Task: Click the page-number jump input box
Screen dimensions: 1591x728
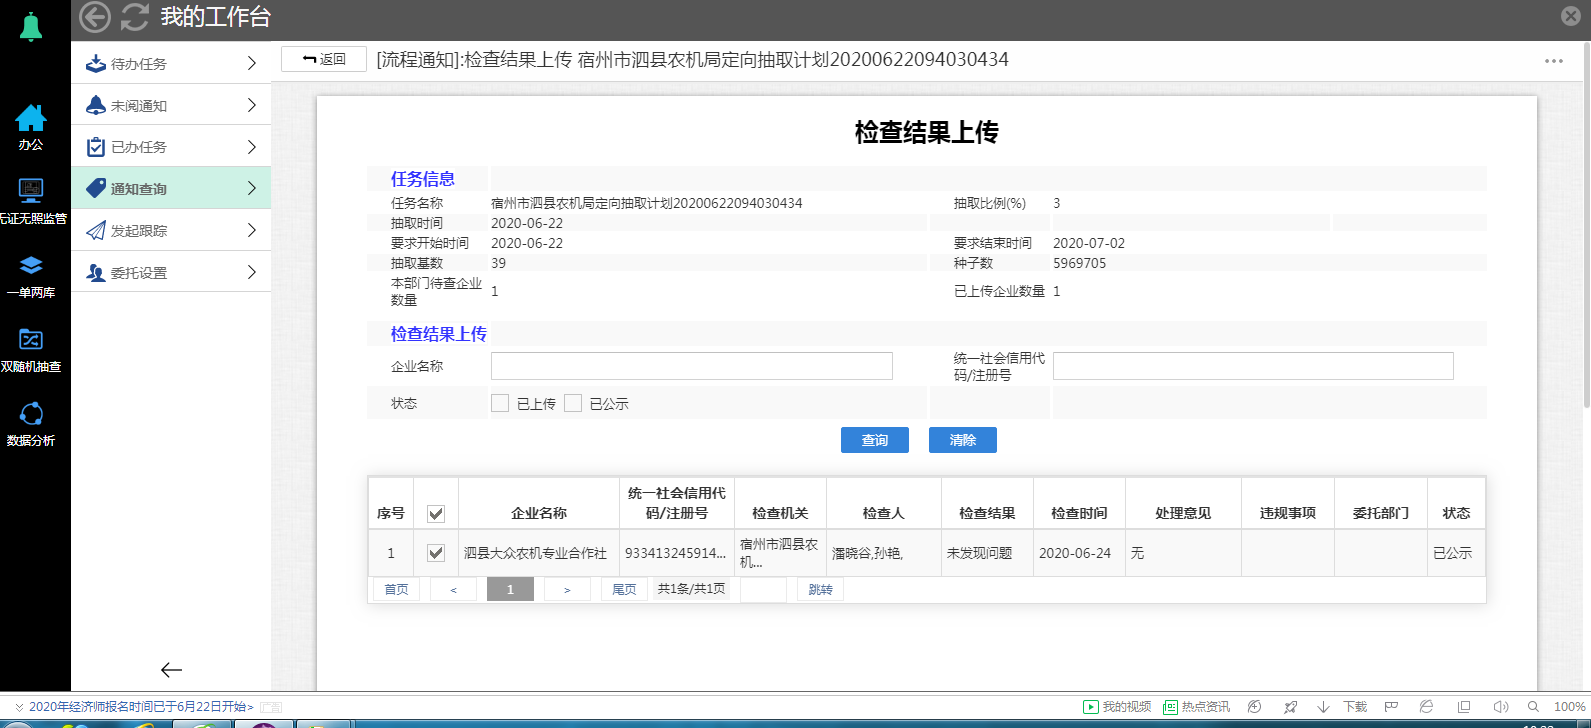Action: (x=764, y=589)
